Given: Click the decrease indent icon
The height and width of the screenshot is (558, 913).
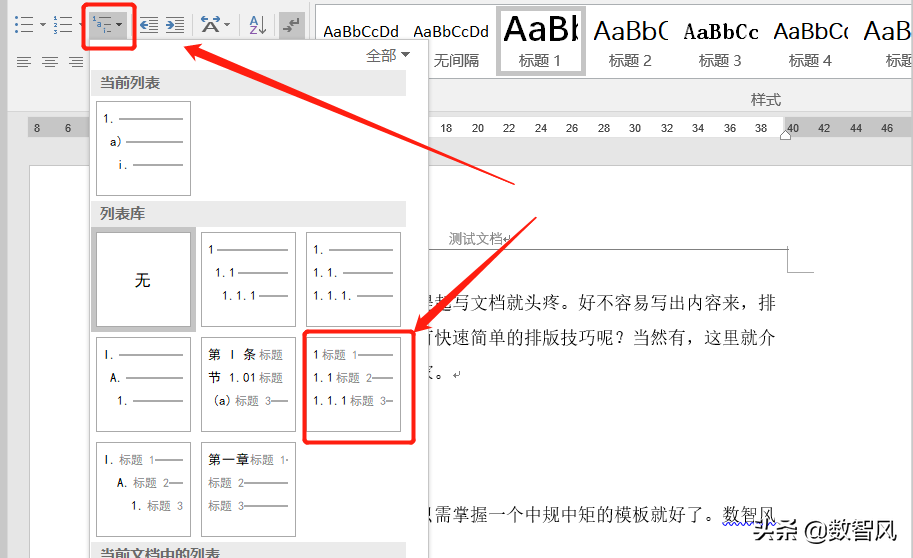Looking at the screenshot, I should tap(148, 24).
